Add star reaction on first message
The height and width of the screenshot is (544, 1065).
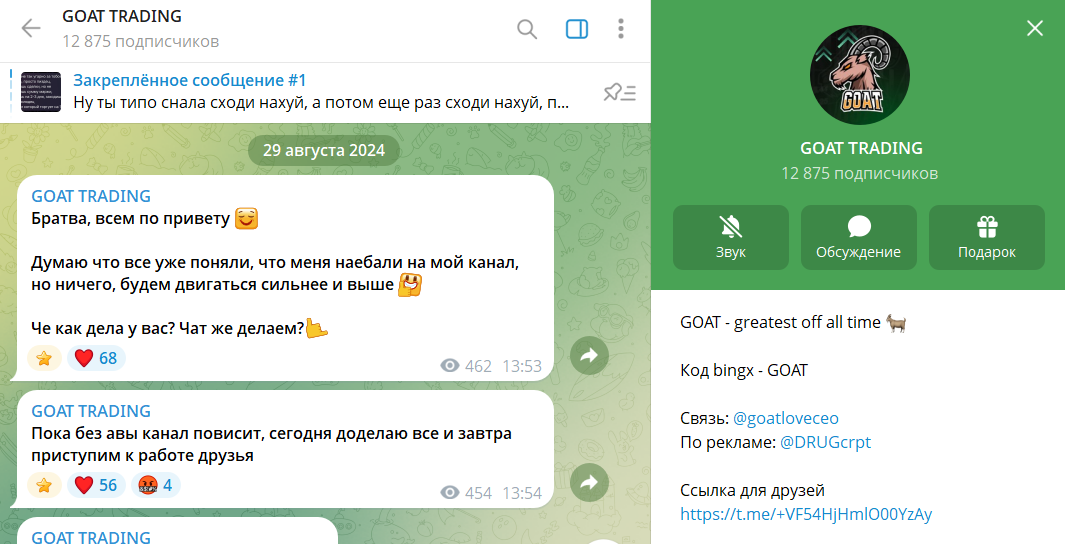[44, 358]
